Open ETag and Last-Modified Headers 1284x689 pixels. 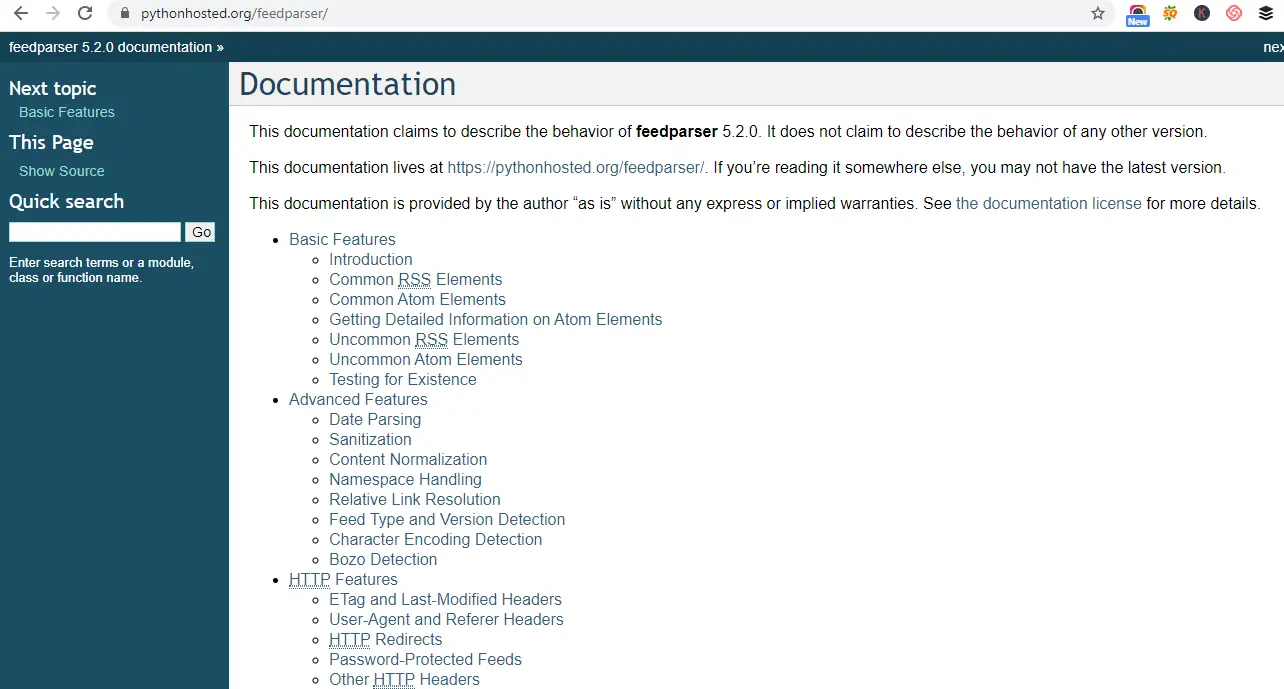(445, 599)
